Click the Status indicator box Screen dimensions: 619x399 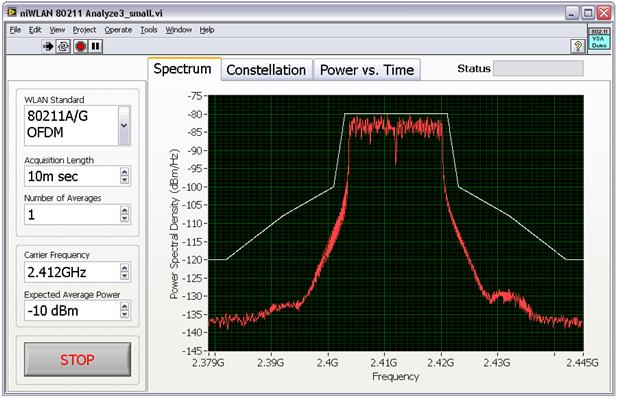[x=538, y=68]
